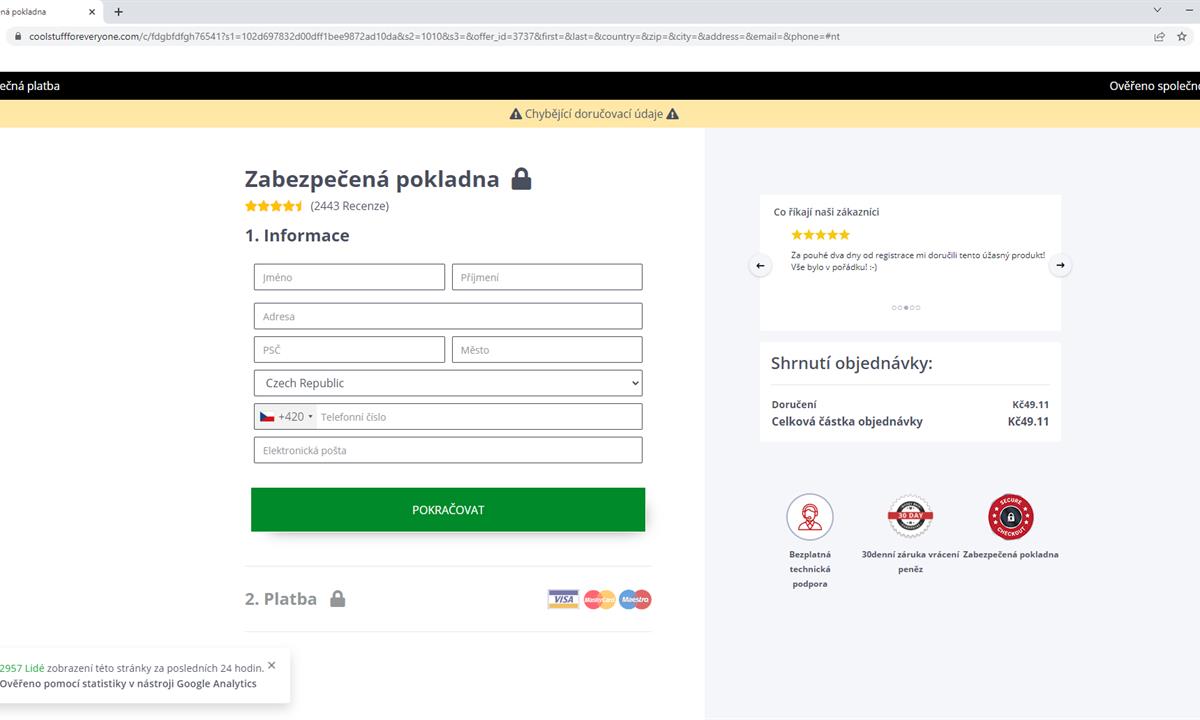Viewport: 1200px width, 720px height.
Task: Expand the +420 phone prefix selector
Action: pos(287,417)
